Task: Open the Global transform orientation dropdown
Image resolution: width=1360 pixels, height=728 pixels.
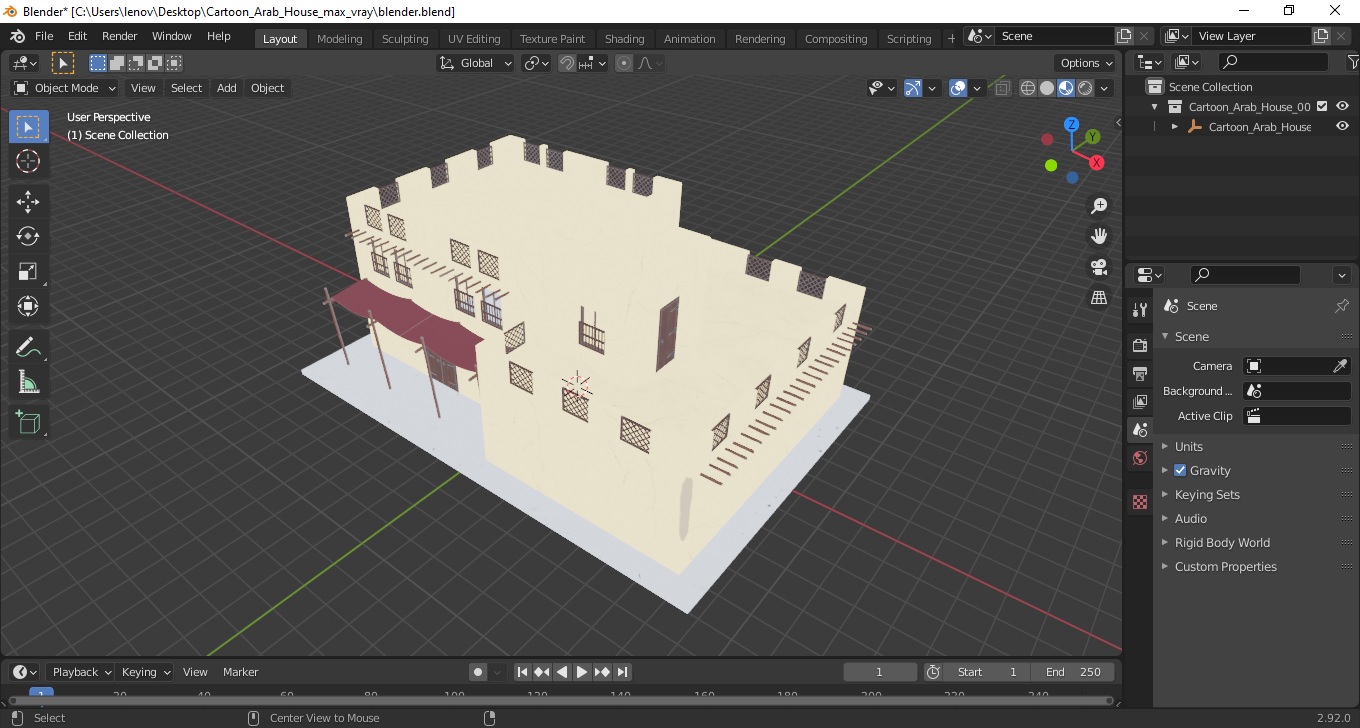Action: (x=476, y=63)
